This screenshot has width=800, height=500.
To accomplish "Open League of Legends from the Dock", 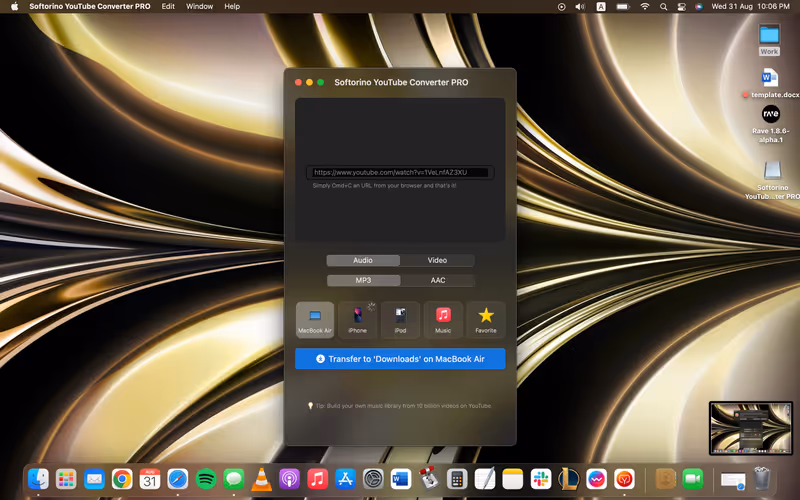I will pos(568,479).
